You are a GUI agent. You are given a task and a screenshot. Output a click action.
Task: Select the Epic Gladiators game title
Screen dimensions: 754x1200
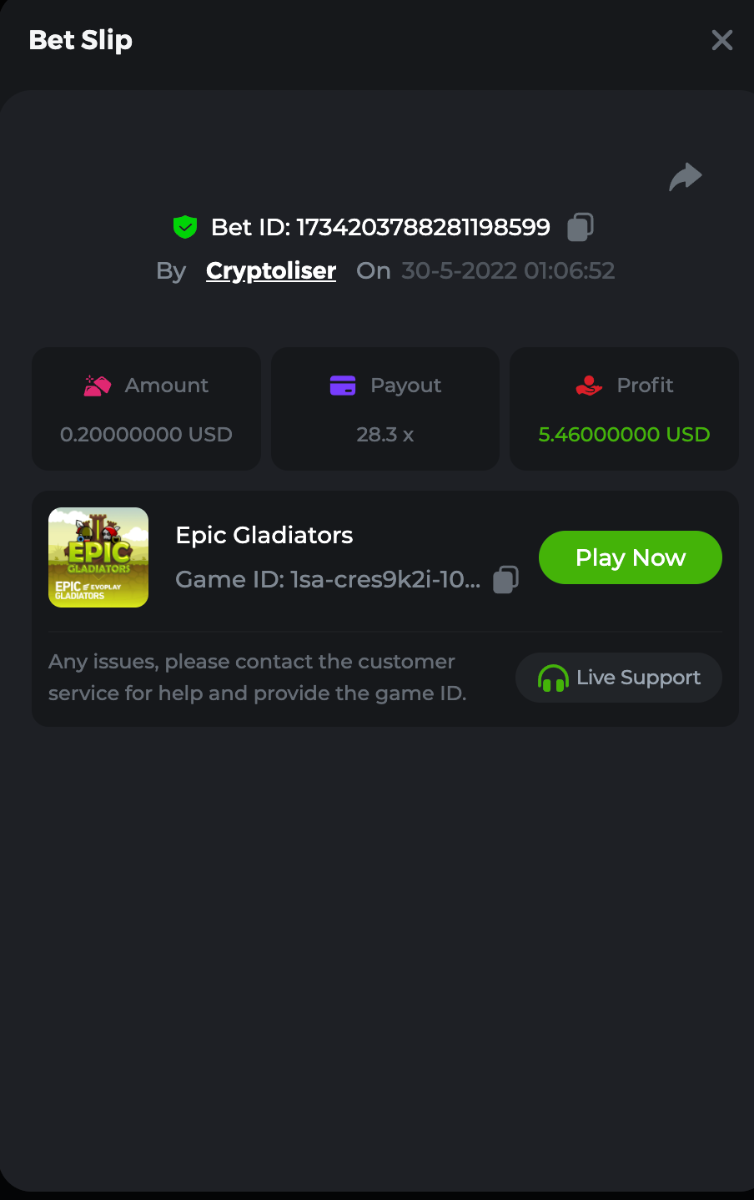(x=264, y=536)
